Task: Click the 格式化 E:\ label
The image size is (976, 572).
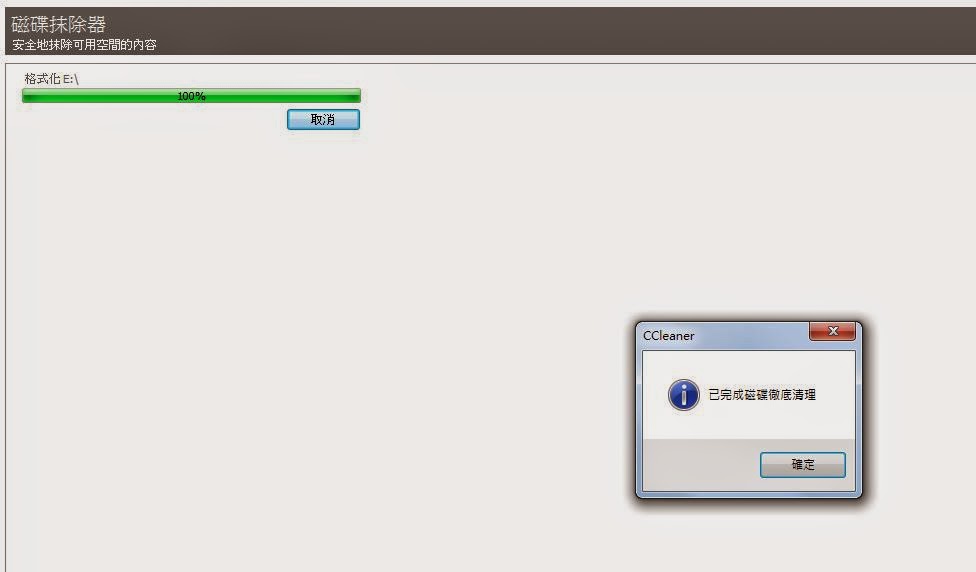Action: click(52, 78)
